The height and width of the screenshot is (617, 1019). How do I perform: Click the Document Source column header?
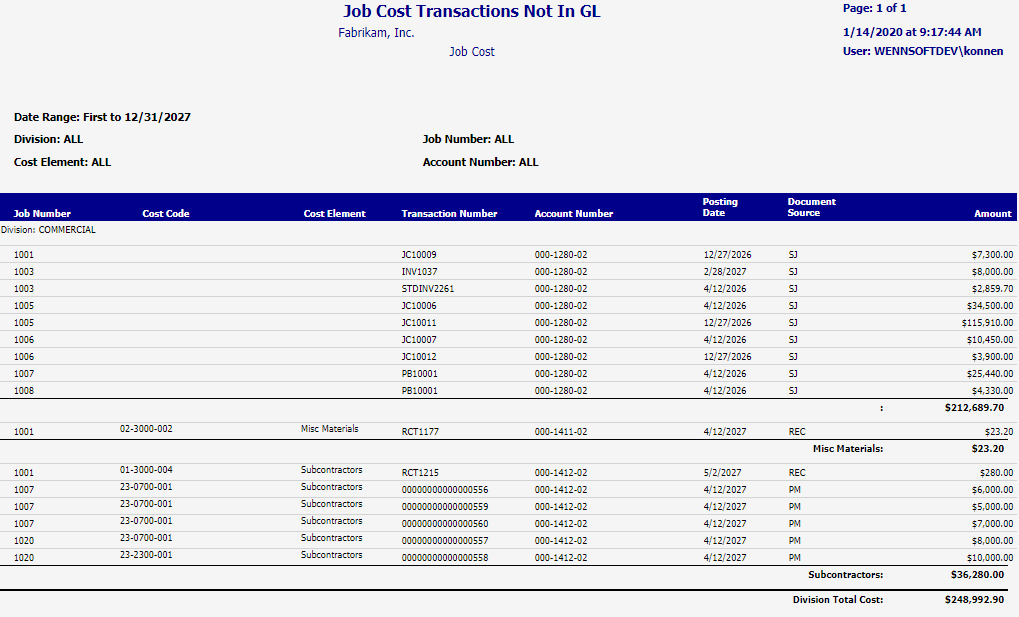point(811,207)
